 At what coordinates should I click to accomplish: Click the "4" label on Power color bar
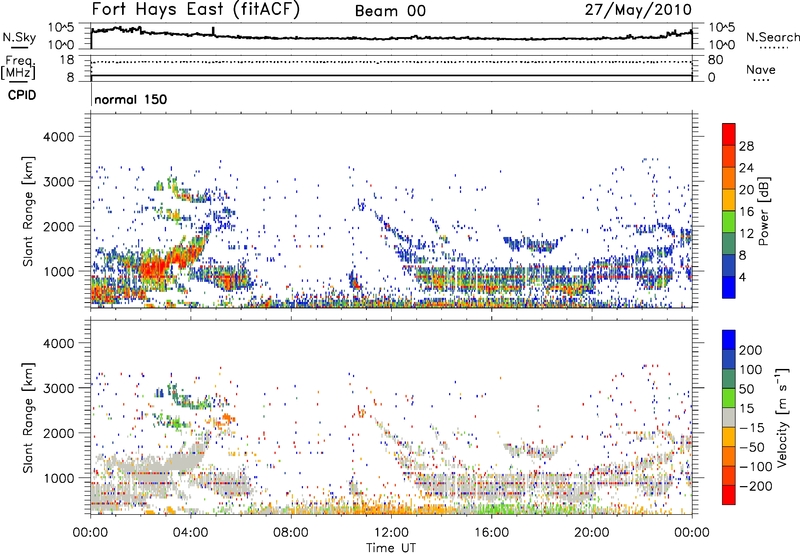pyautogui.click(x=743, y=278)
